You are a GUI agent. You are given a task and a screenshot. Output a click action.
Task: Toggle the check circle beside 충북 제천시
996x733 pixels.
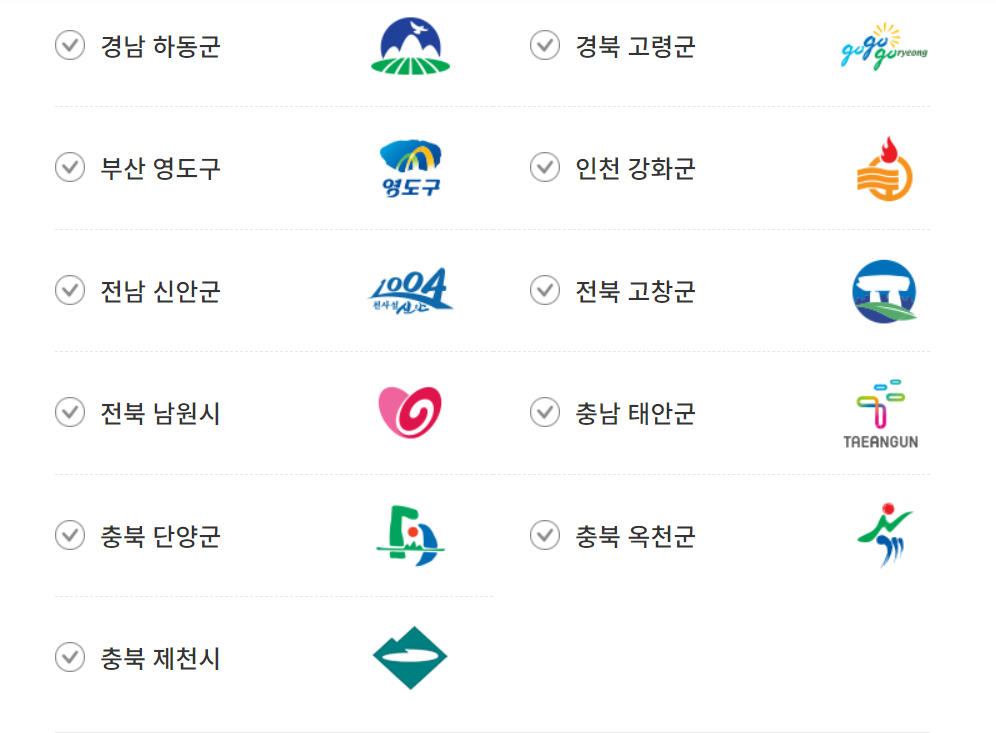coord(69,657)
